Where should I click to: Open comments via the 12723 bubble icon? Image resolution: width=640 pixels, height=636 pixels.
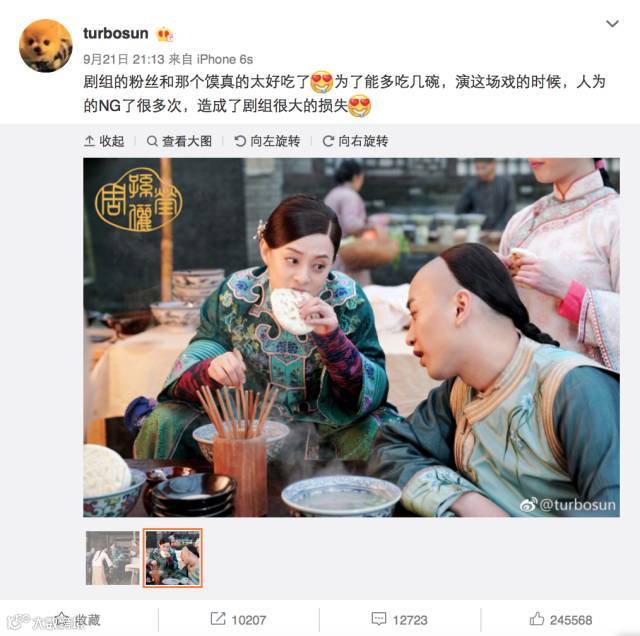(379, 619)
